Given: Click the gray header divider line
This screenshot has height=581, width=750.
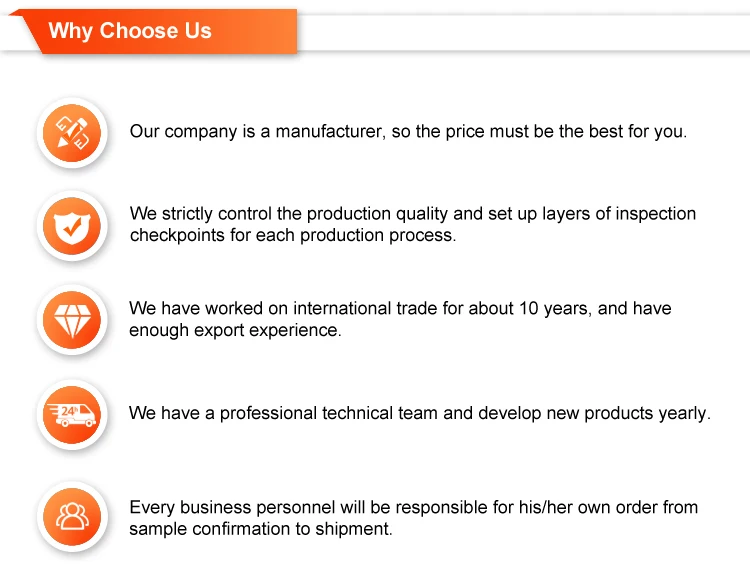Looking at the screenshot, I should point(523,50).
